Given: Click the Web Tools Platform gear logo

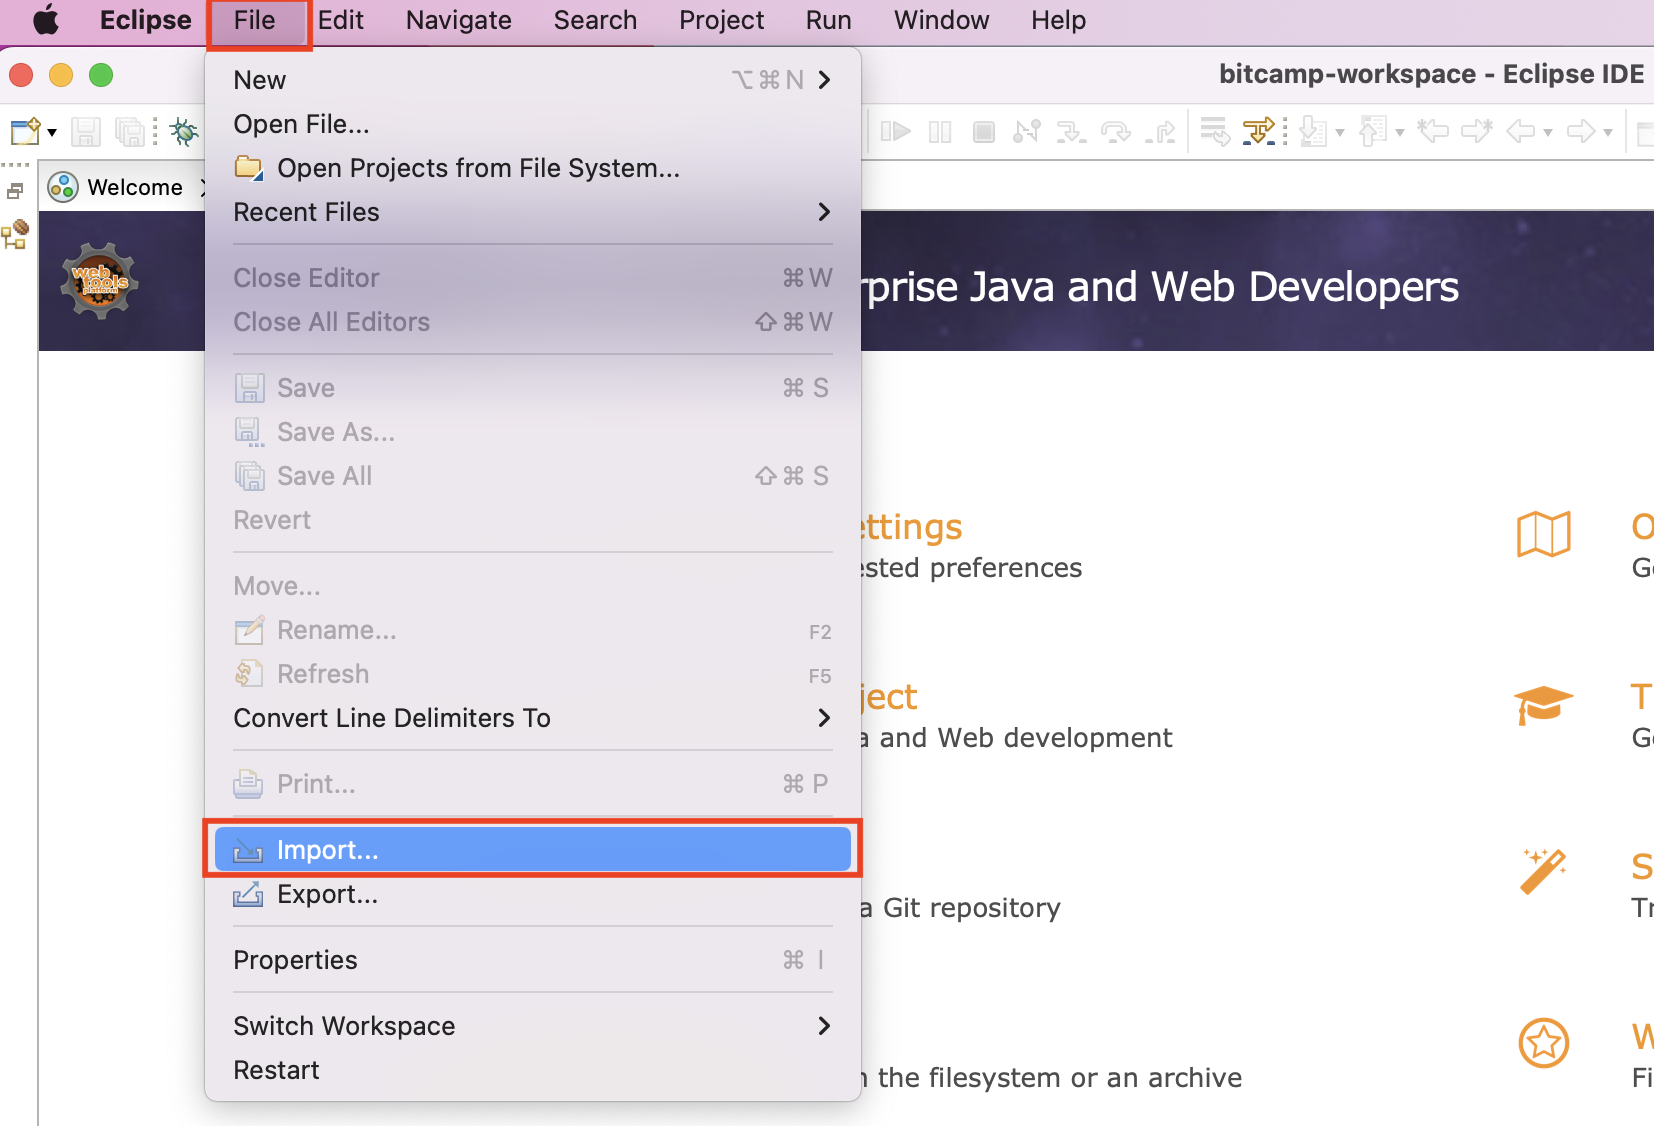Looking at the screenshot, I should (x=99, y=281).
